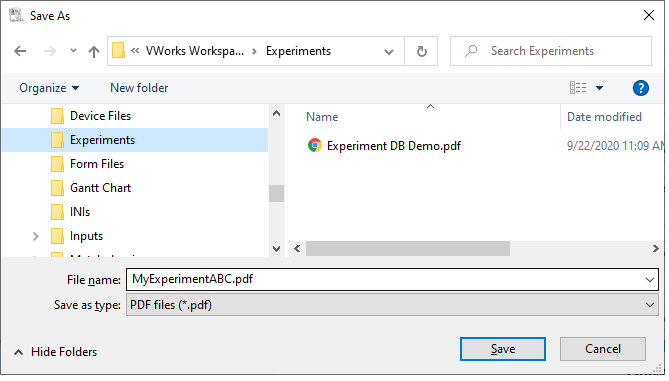
Task: Click Chrome icon of Experiment DB Demo.pdf
Action: click(314, 145)
